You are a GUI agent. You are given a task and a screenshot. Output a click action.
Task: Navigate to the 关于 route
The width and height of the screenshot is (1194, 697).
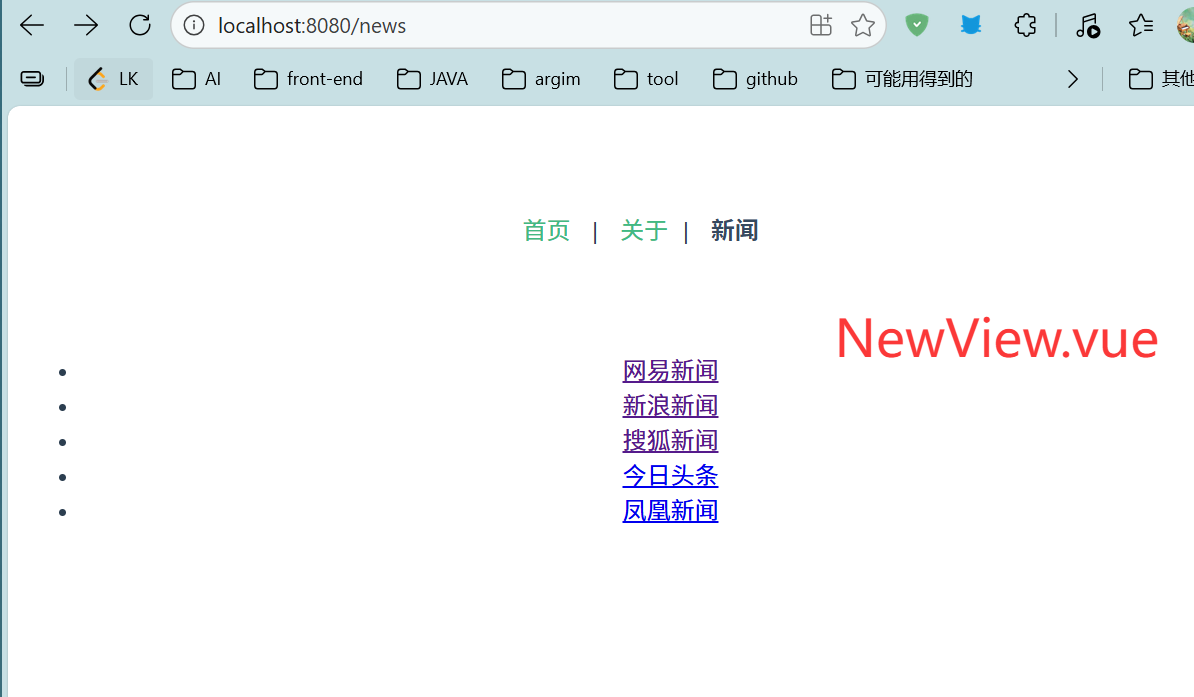pos(643,230)
